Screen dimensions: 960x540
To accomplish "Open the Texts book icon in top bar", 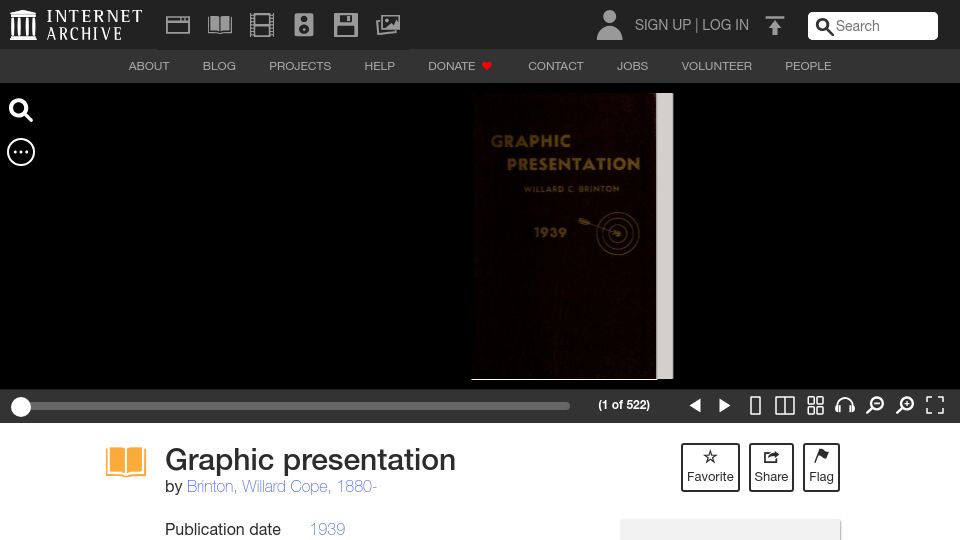I will [220, 25].
